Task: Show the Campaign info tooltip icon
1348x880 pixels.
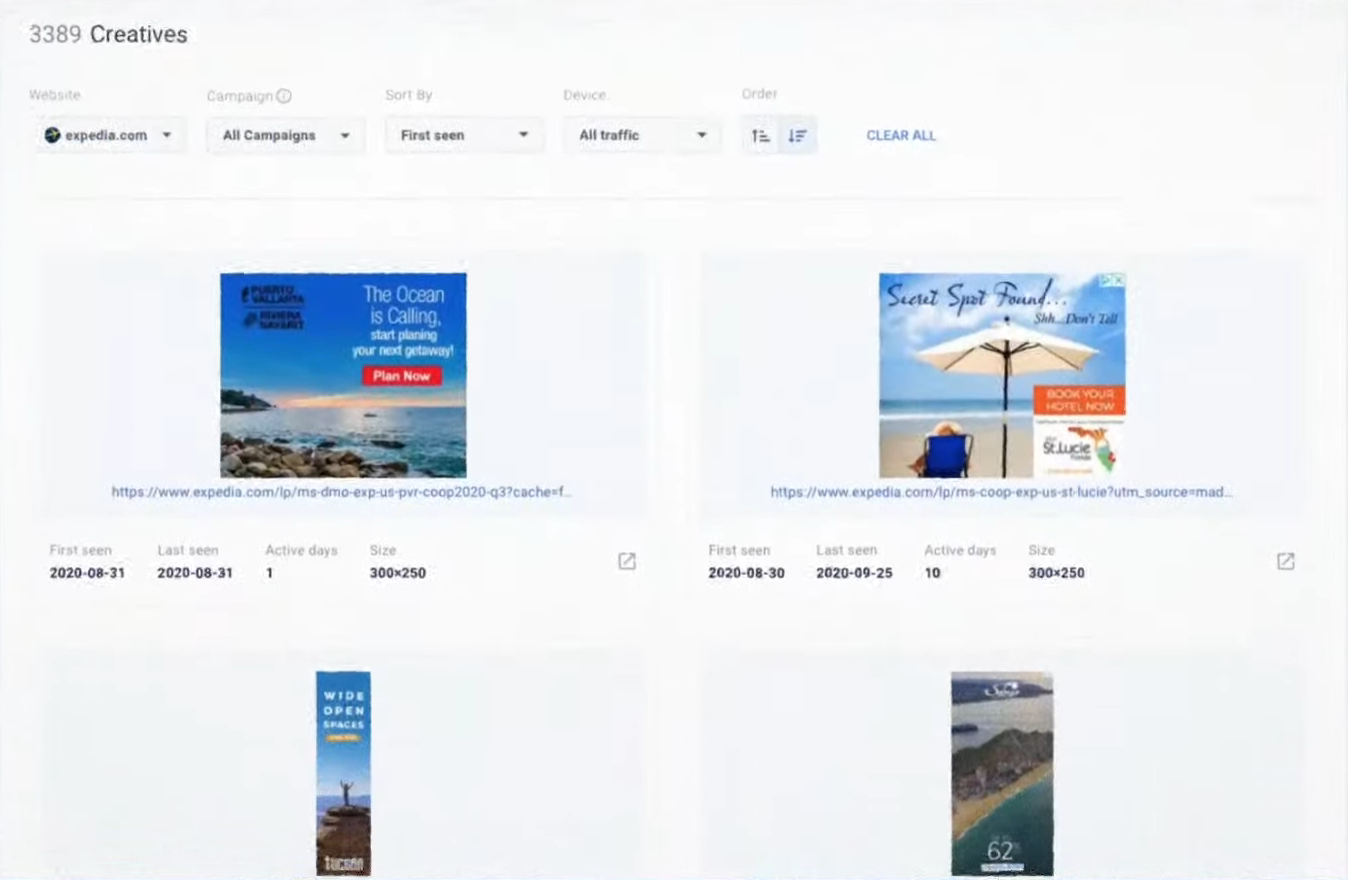Action: [284, 96]
